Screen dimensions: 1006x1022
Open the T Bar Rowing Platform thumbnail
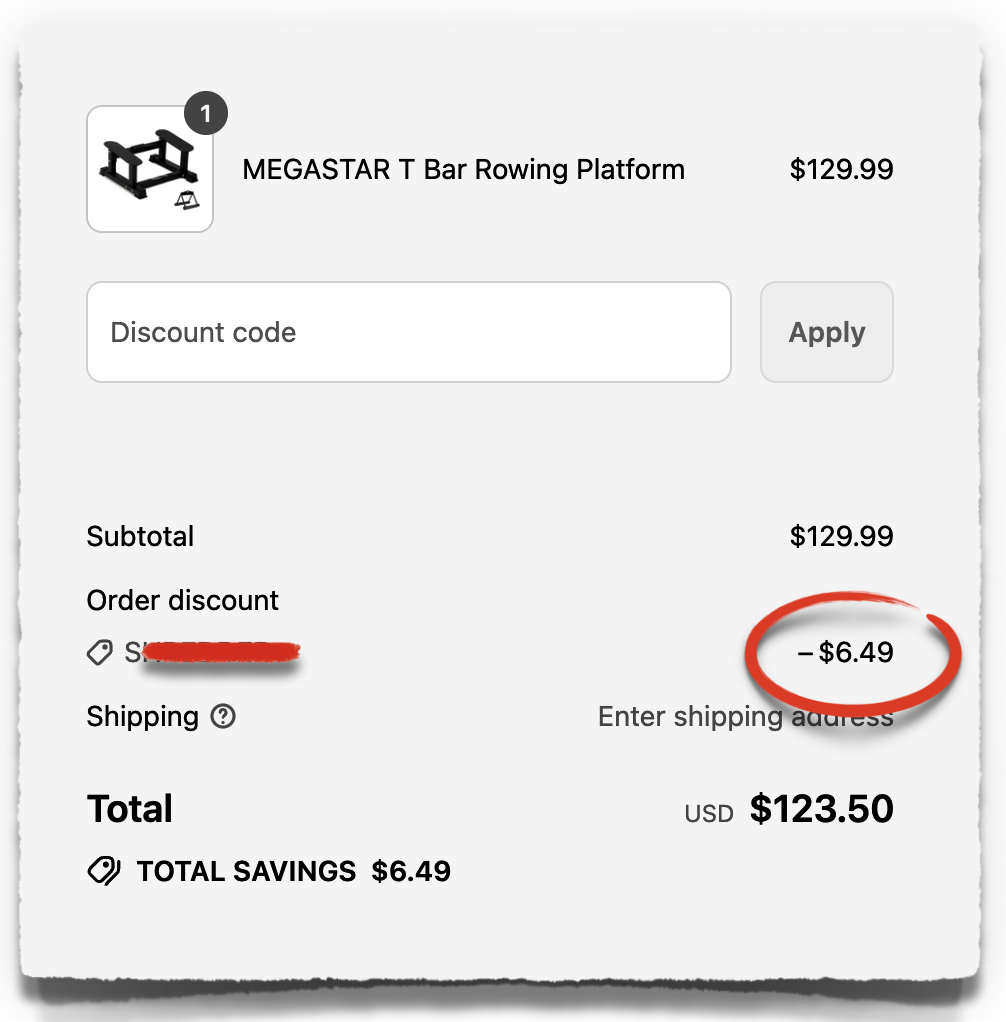point(150,170)
